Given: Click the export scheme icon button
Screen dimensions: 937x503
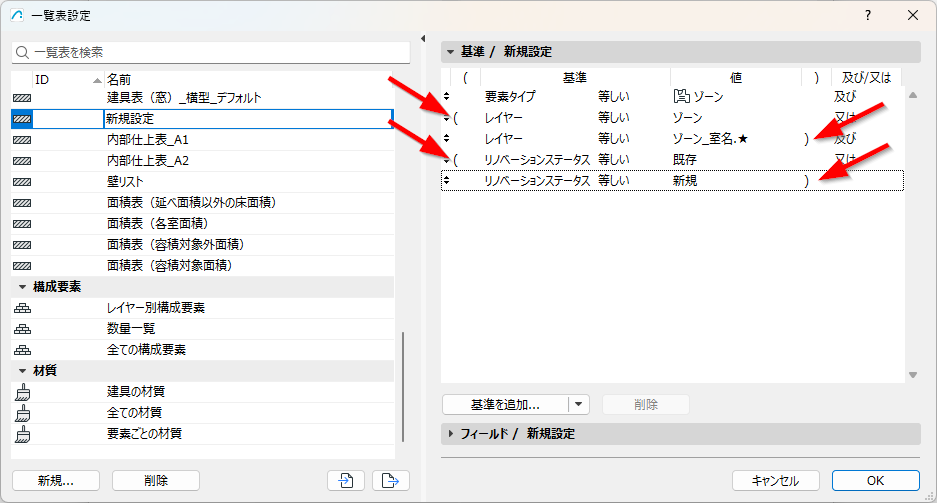Looking at the screenshot, I should click(391, 480).
